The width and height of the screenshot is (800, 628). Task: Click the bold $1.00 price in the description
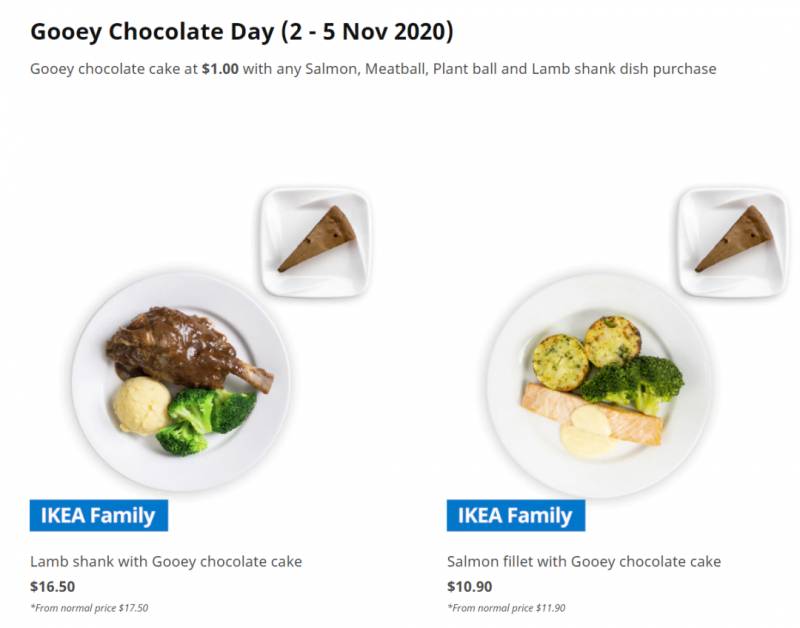220,69
